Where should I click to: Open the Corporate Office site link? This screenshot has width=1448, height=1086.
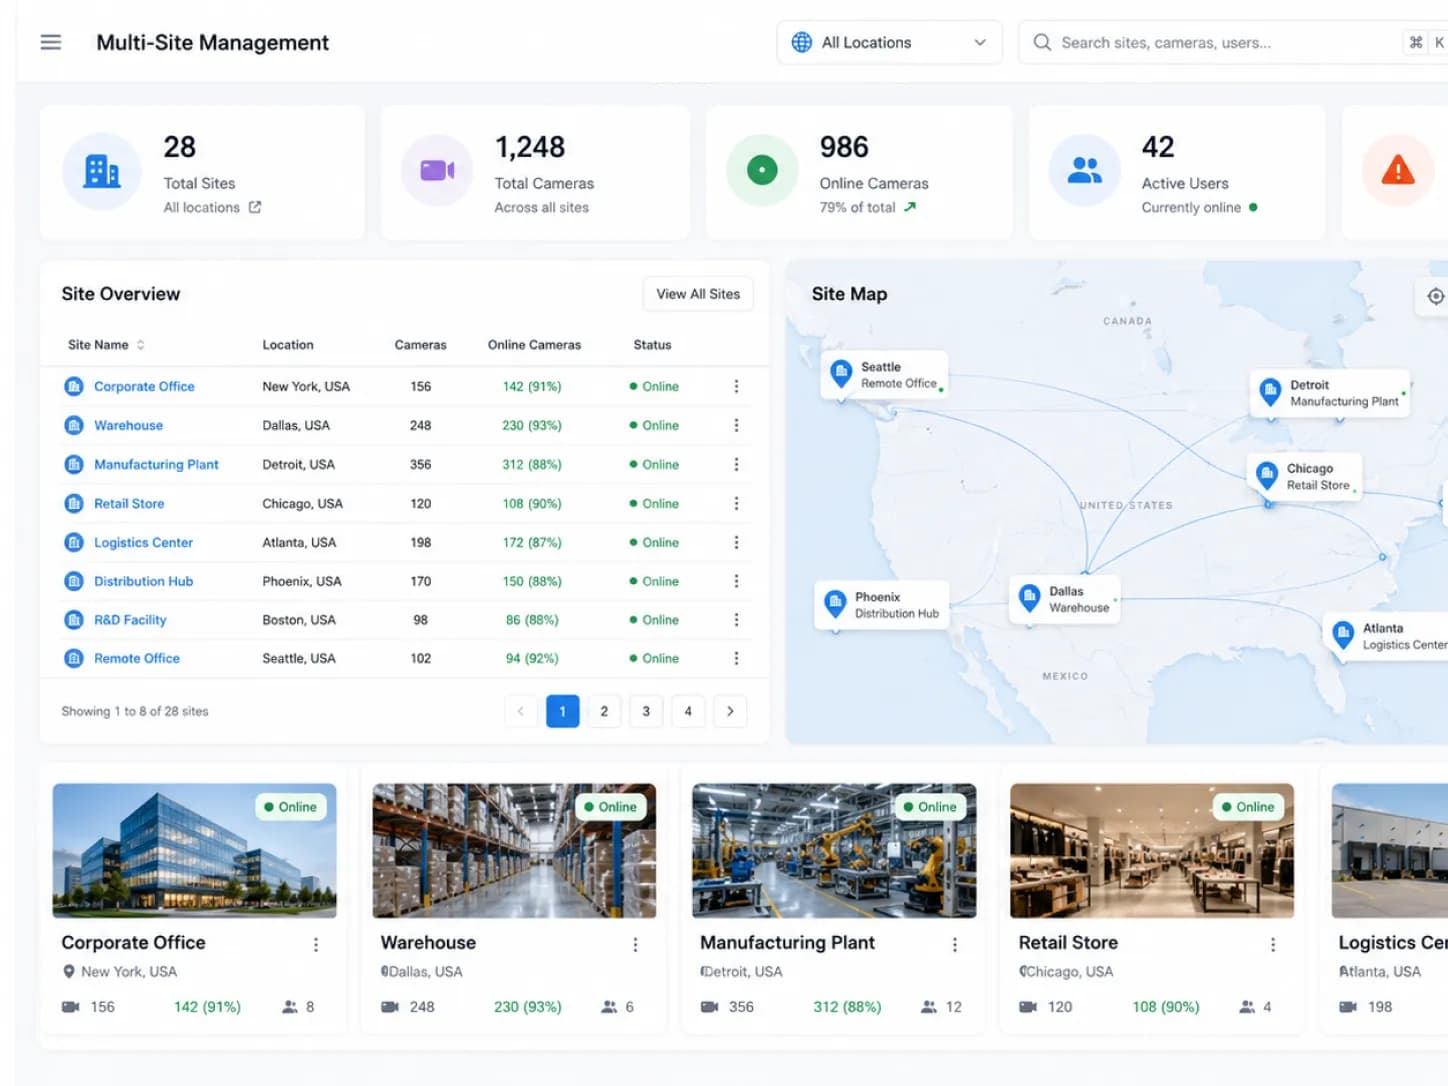[x=144, y=386]
